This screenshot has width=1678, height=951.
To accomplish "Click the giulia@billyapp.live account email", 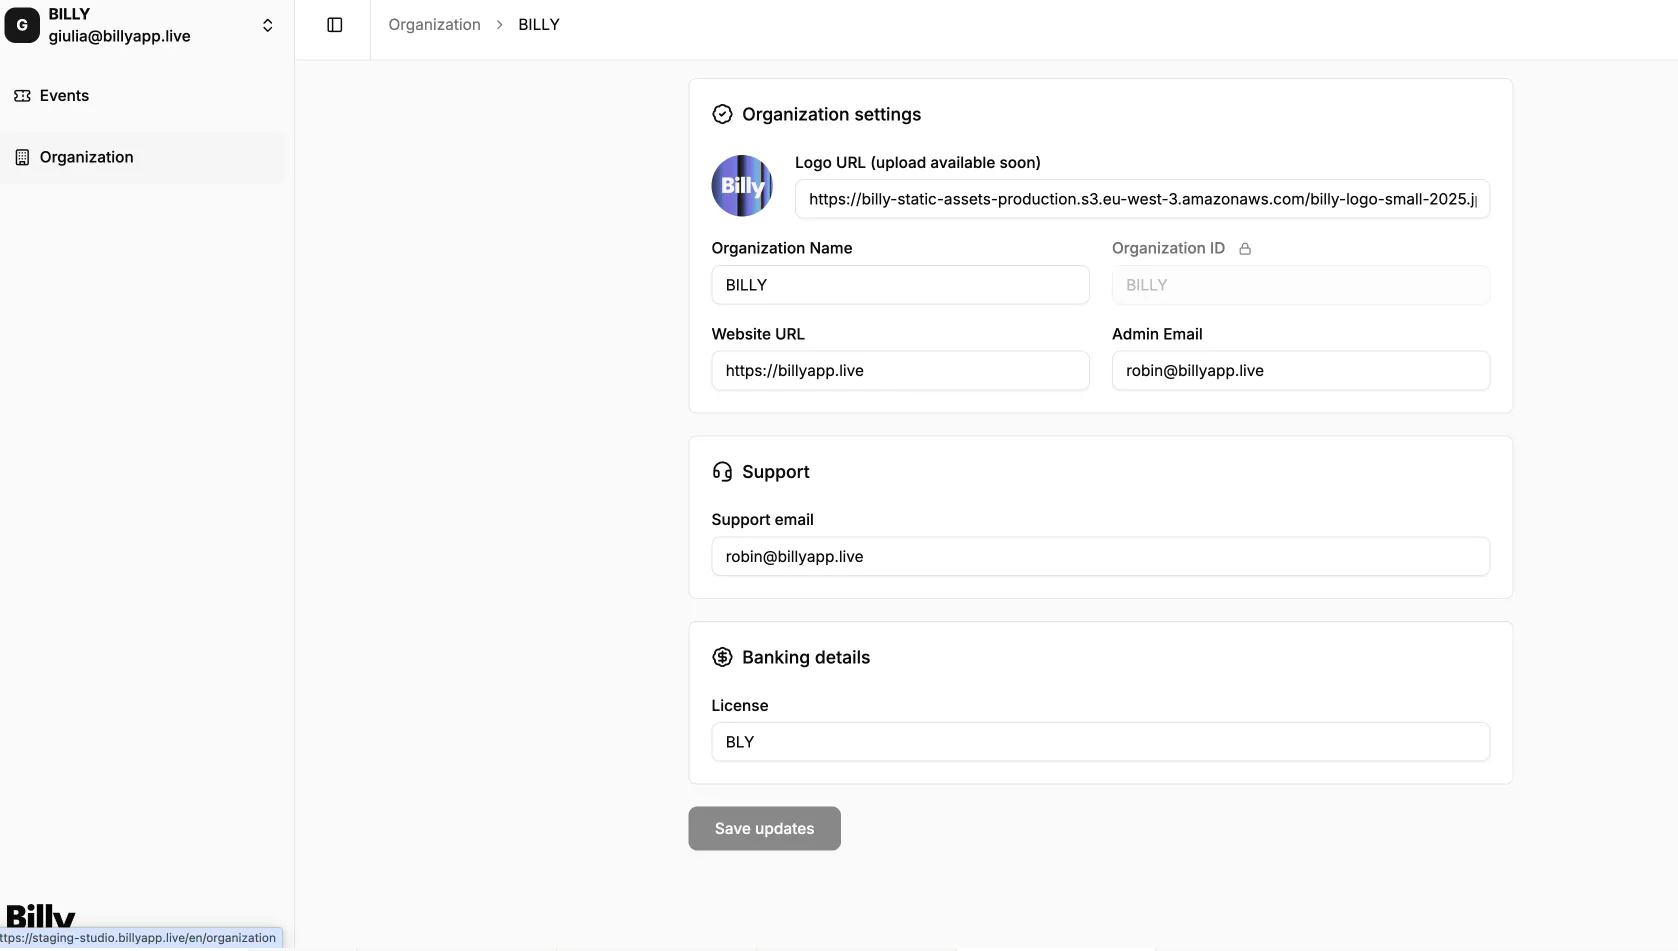I will tap(119, 36).
